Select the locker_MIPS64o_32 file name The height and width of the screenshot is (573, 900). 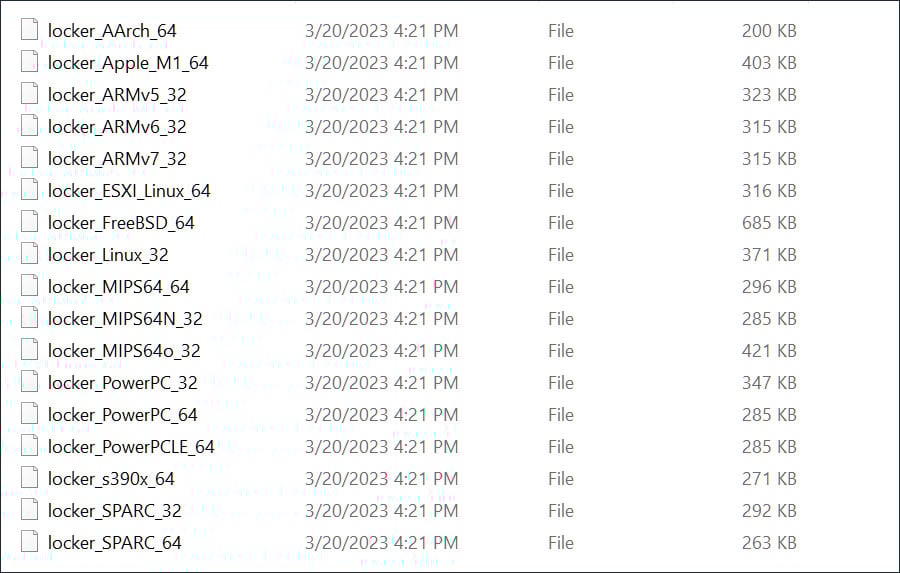(124, 351)
